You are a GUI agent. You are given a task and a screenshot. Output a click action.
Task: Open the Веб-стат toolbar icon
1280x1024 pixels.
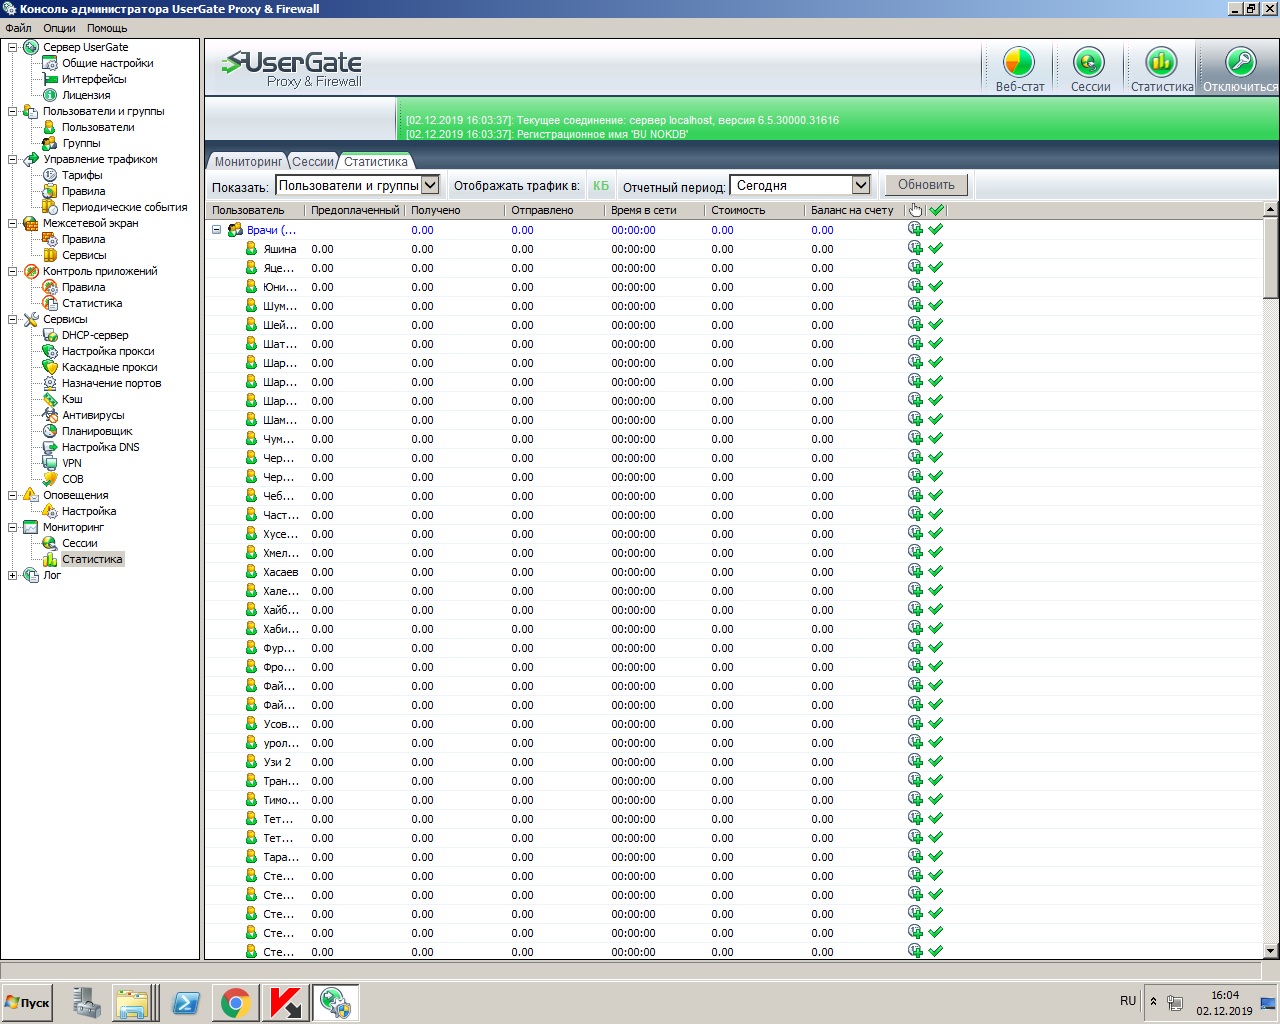1019,69
